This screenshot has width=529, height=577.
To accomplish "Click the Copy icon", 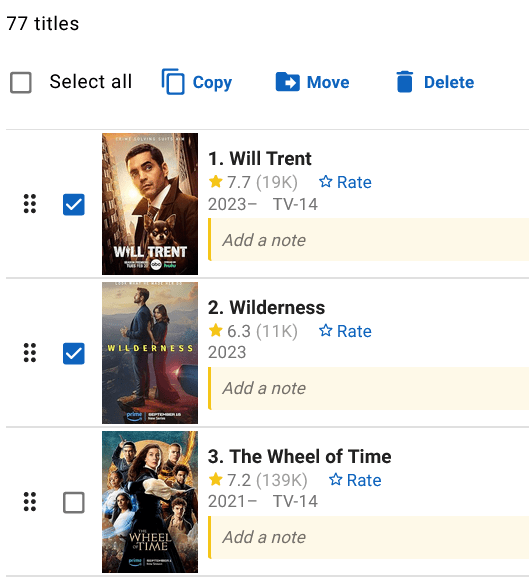I will pyautogui.click(x=173, y=81).
